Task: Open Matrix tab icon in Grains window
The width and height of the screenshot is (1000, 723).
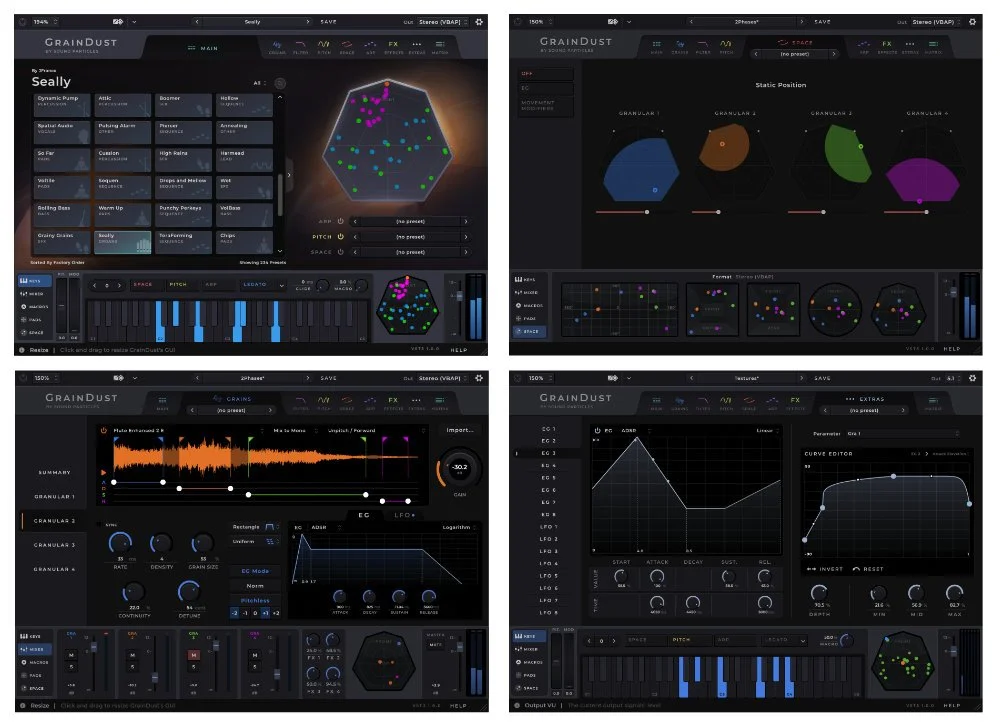Action: tap(440, 403)
